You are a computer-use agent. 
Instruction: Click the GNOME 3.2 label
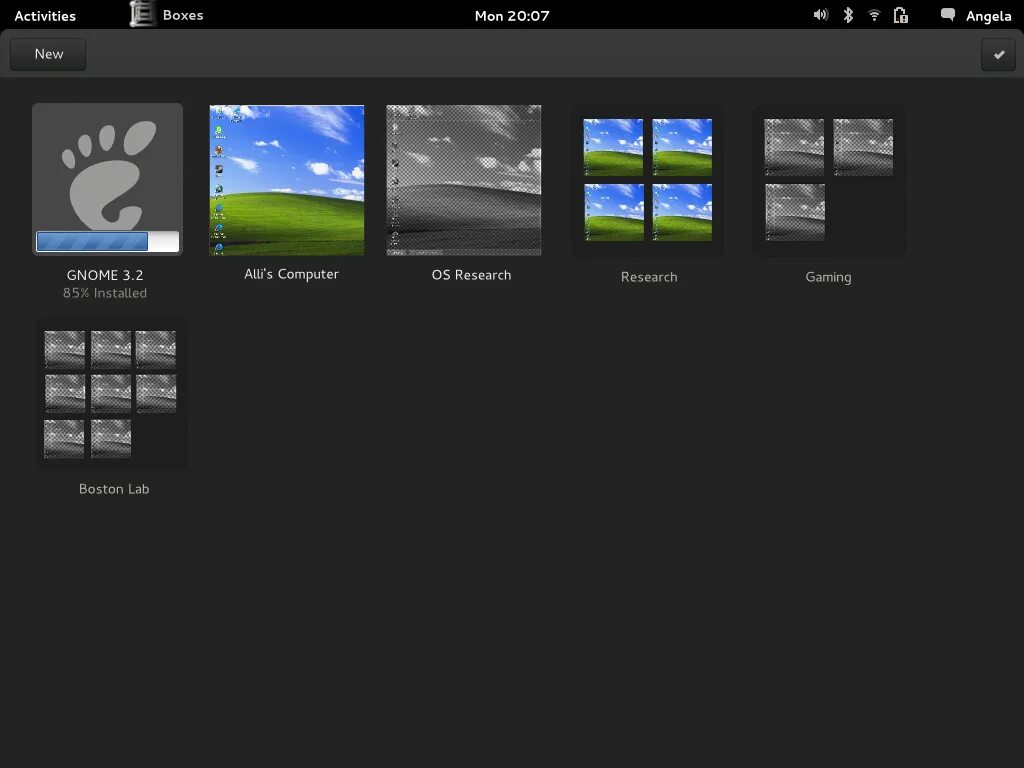[105, 275]
